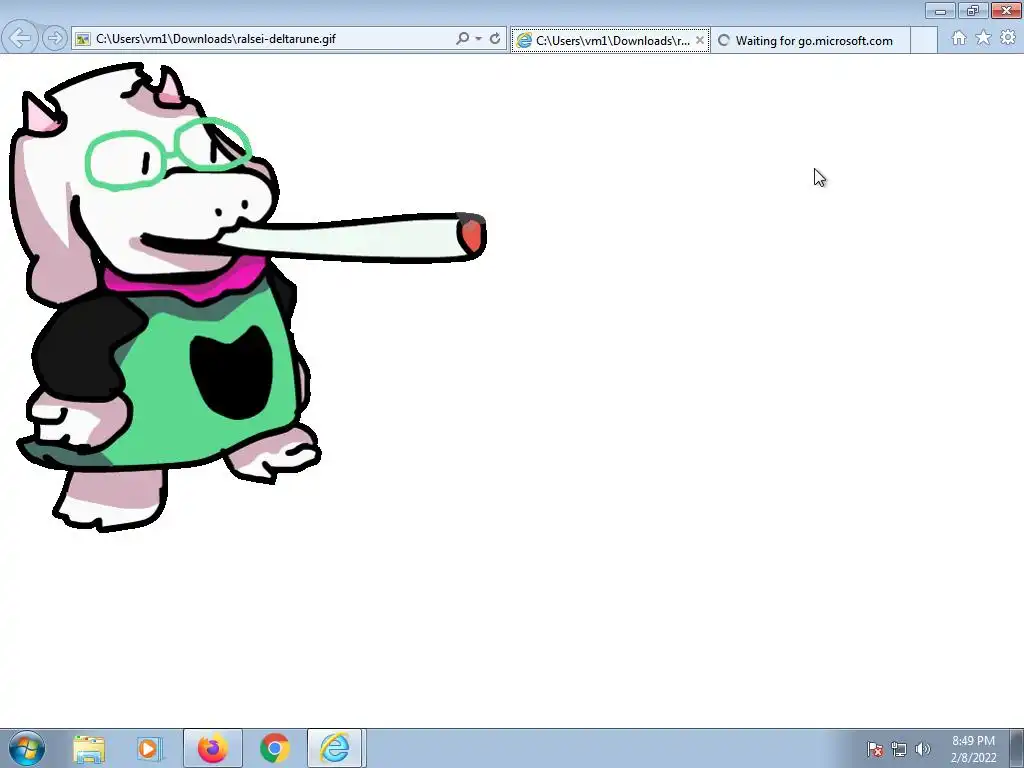Go to the home page via Home icon
This screenshot has width=1024, height=768.
(959, 38)
